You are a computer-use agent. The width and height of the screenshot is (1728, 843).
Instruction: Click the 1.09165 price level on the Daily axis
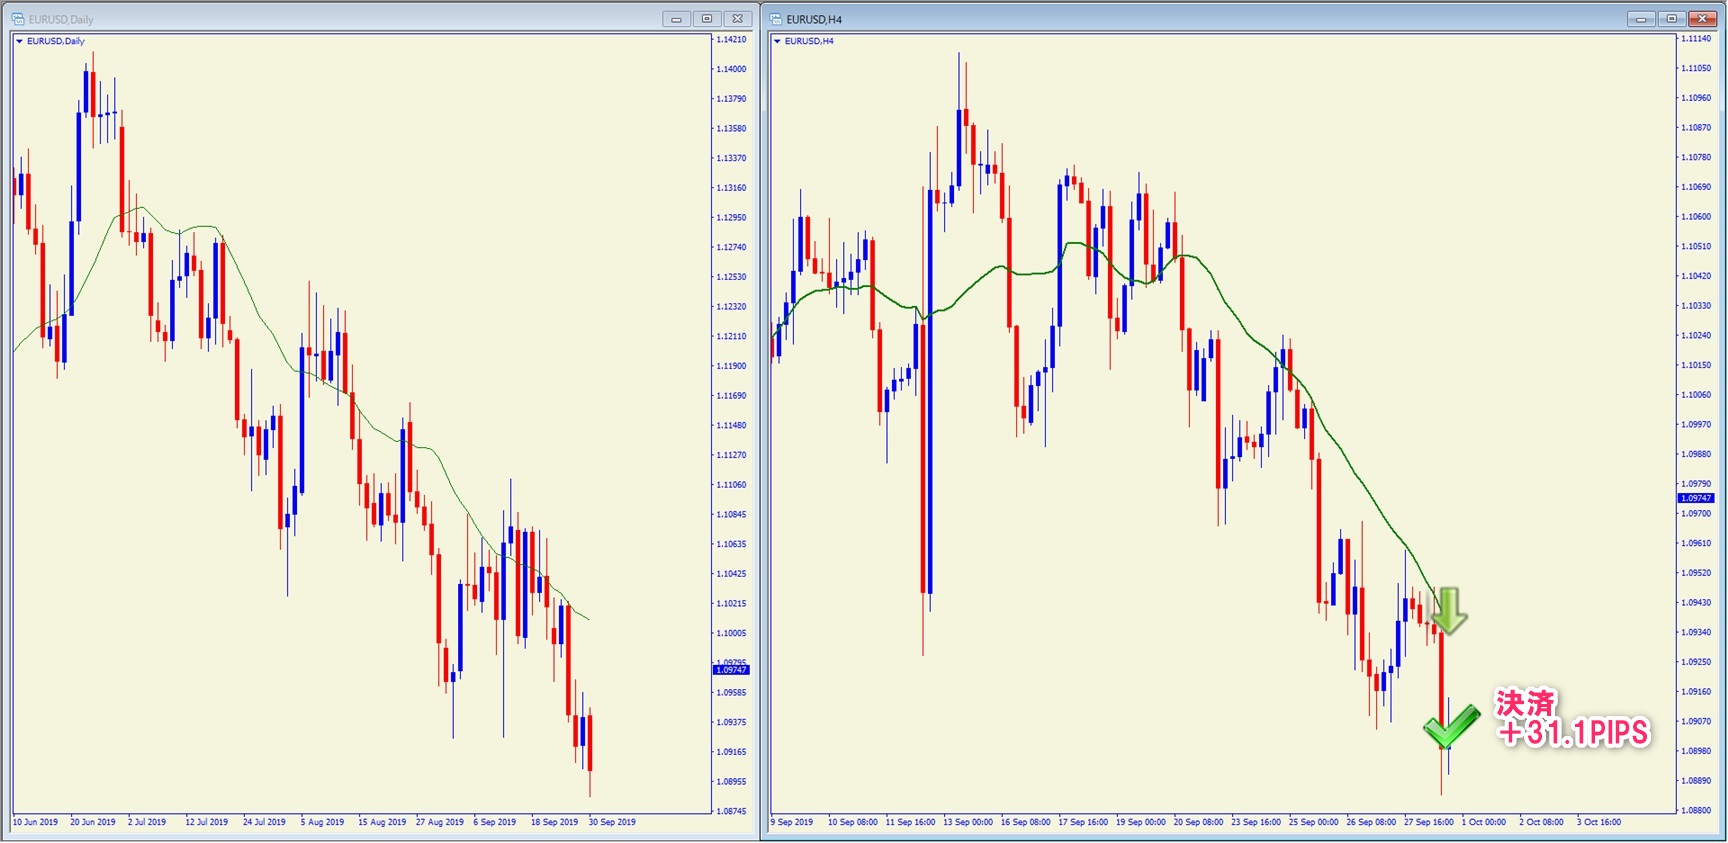pos(731,752)
